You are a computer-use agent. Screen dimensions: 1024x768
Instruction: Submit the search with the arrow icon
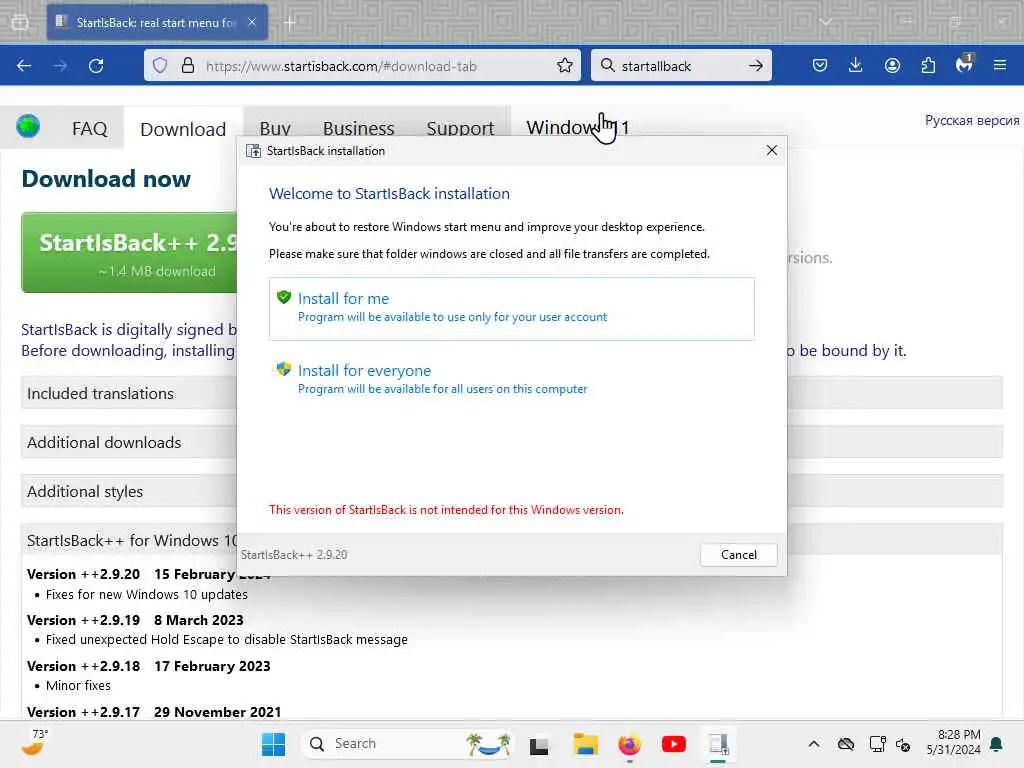click(x=756, y=65)
